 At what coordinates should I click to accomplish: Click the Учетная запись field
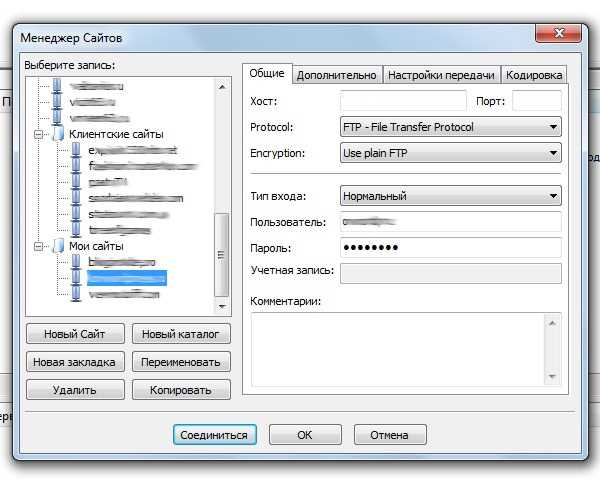pyautogui.click(x=451, y=273)
